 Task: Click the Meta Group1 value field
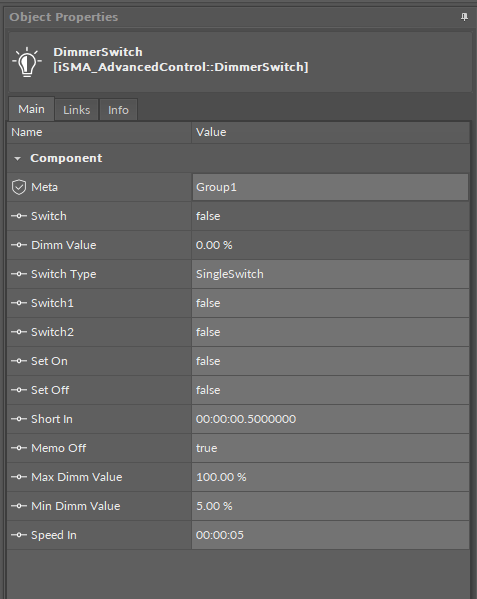point(330,187)
